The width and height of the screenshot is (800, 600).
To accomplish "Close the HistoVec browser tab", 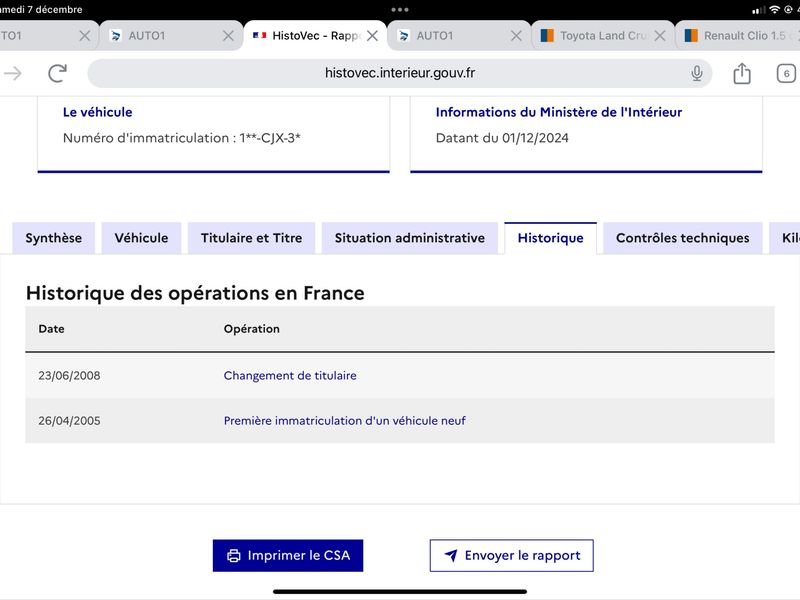I will [x=372, y=36].
